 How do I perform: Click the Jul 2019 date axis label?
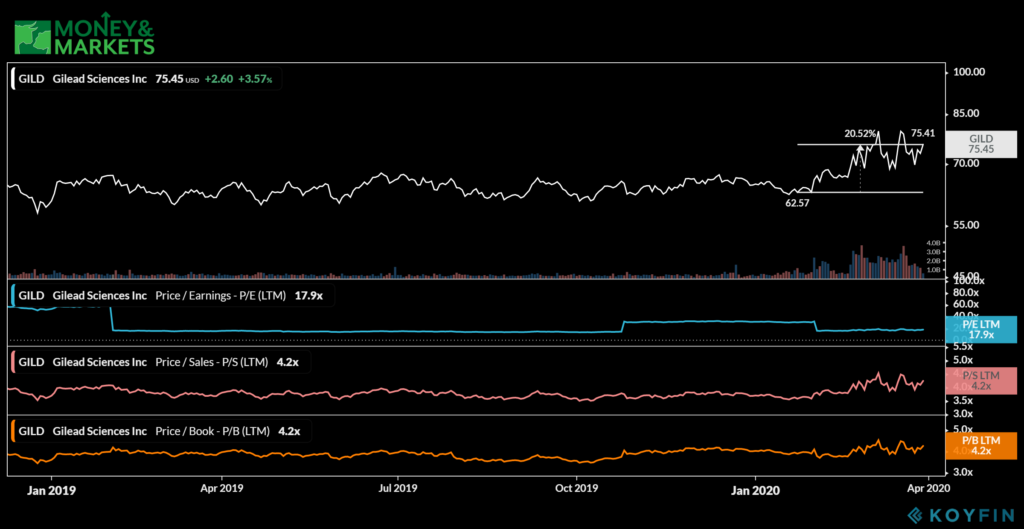click(x=398, y=489)
